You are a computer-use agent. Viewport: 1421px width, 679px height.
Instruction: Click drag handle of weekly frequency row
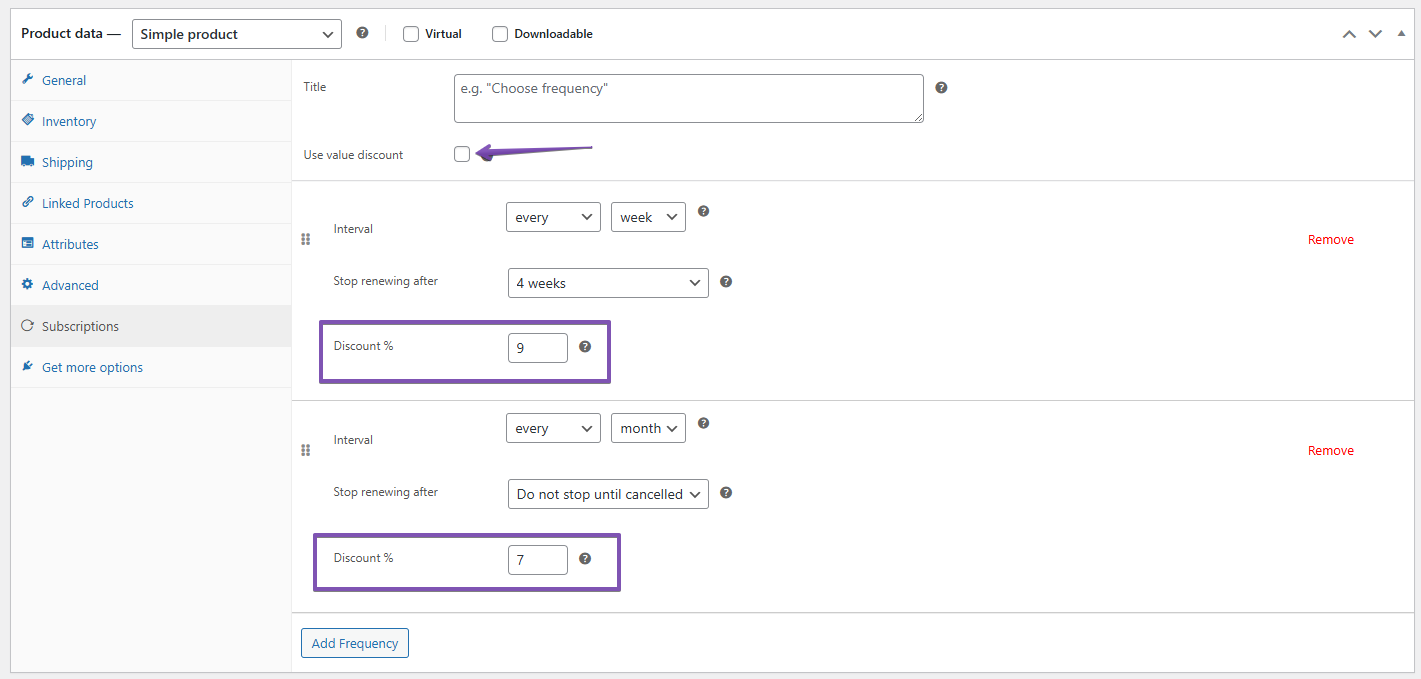click(x=306, y=240)
